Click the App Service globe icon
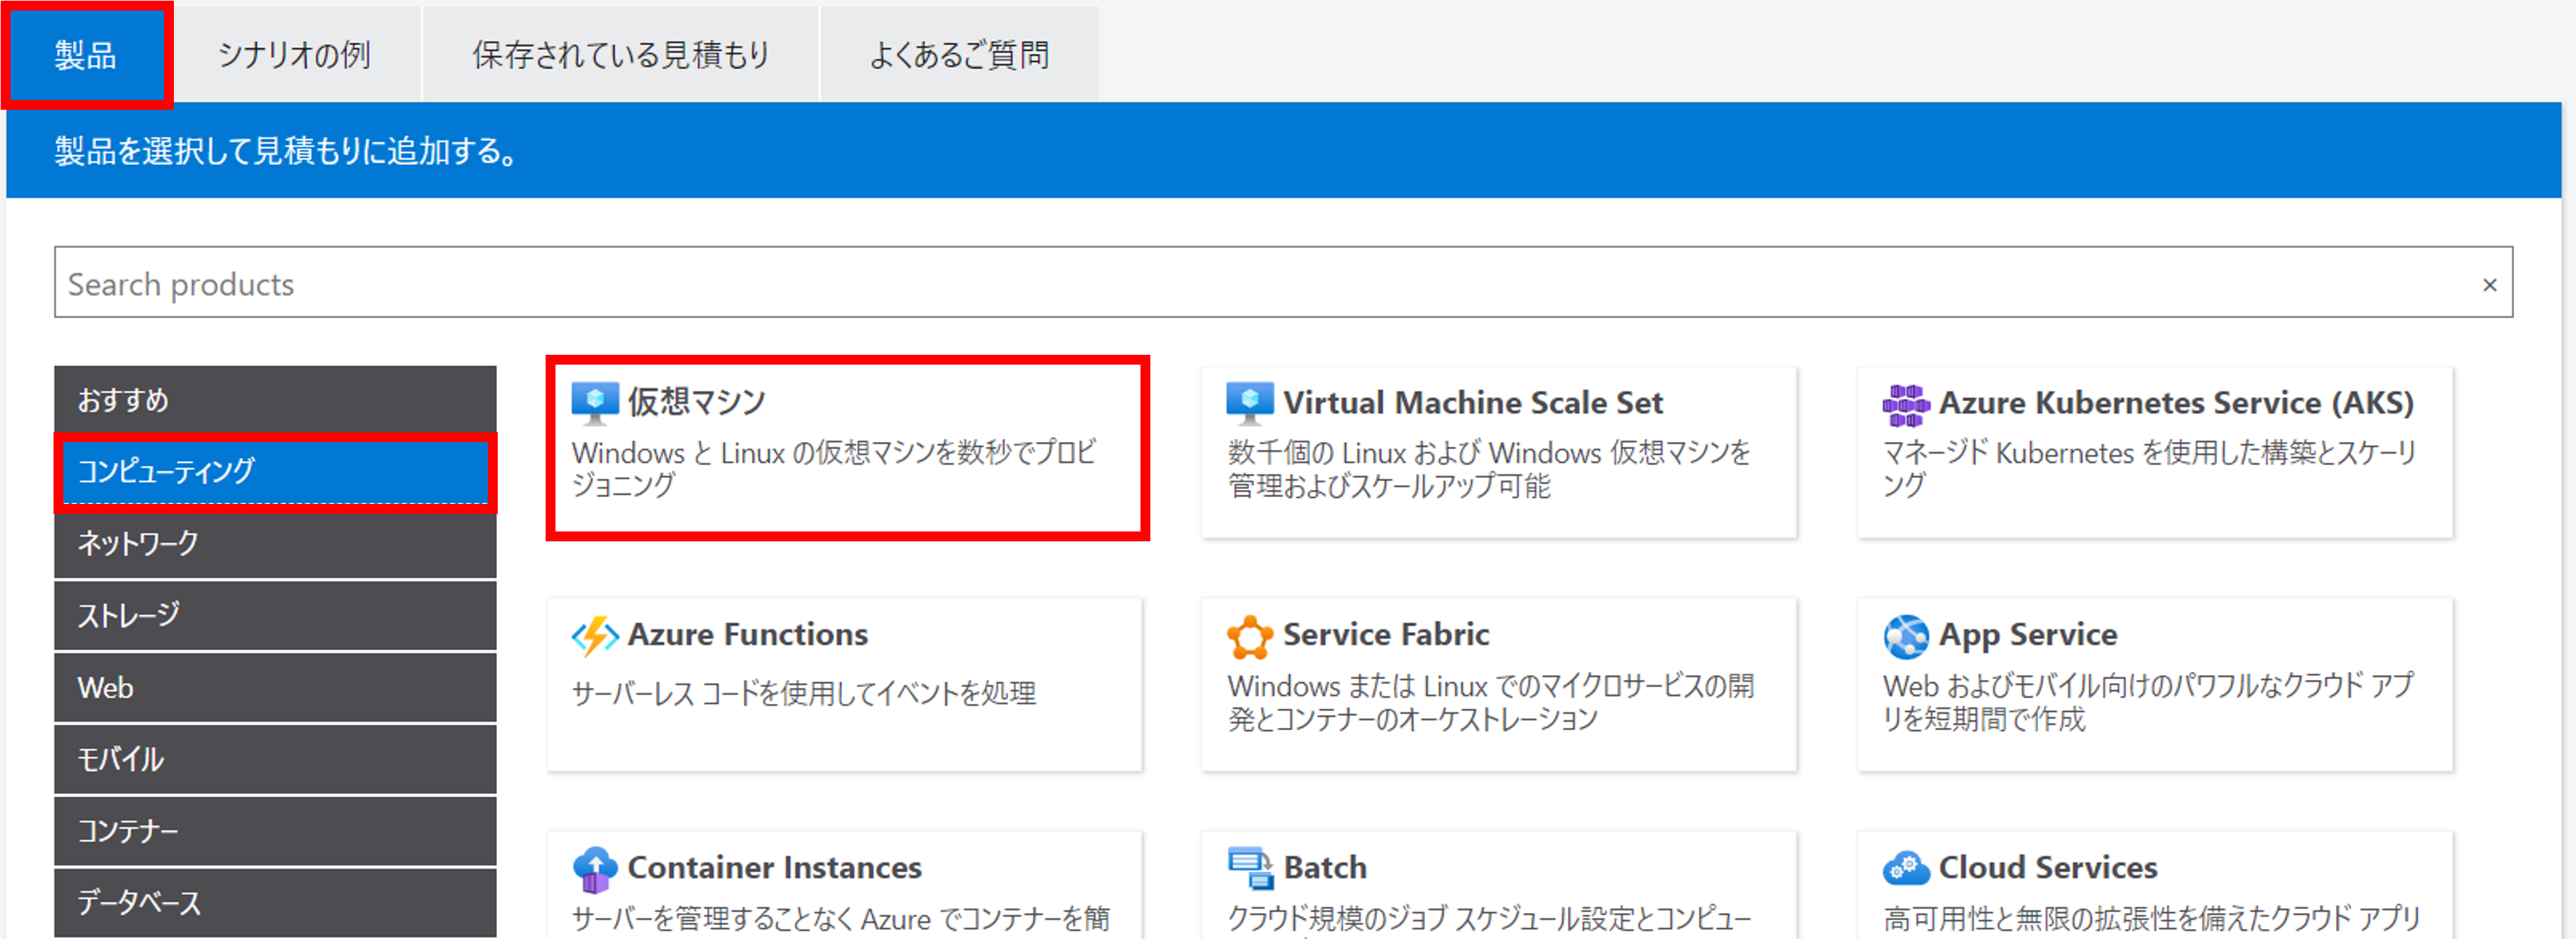The image size is (2576, 939). tap(1905, 636)
